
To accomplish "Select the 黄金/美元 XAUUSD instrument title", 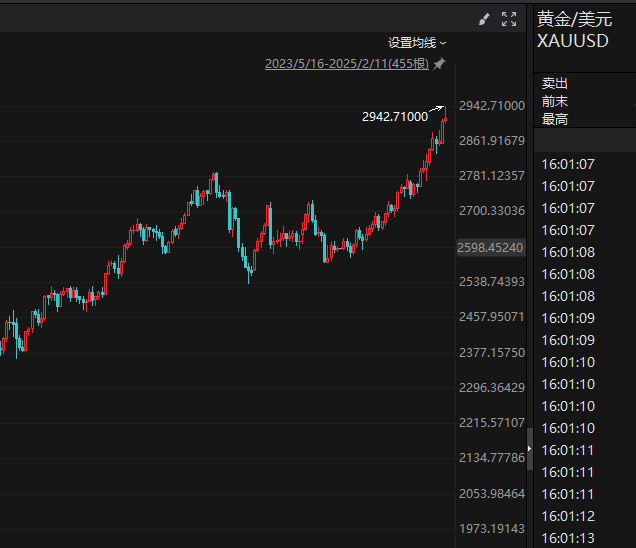I will pyautogui.click(x=574, y=30).
